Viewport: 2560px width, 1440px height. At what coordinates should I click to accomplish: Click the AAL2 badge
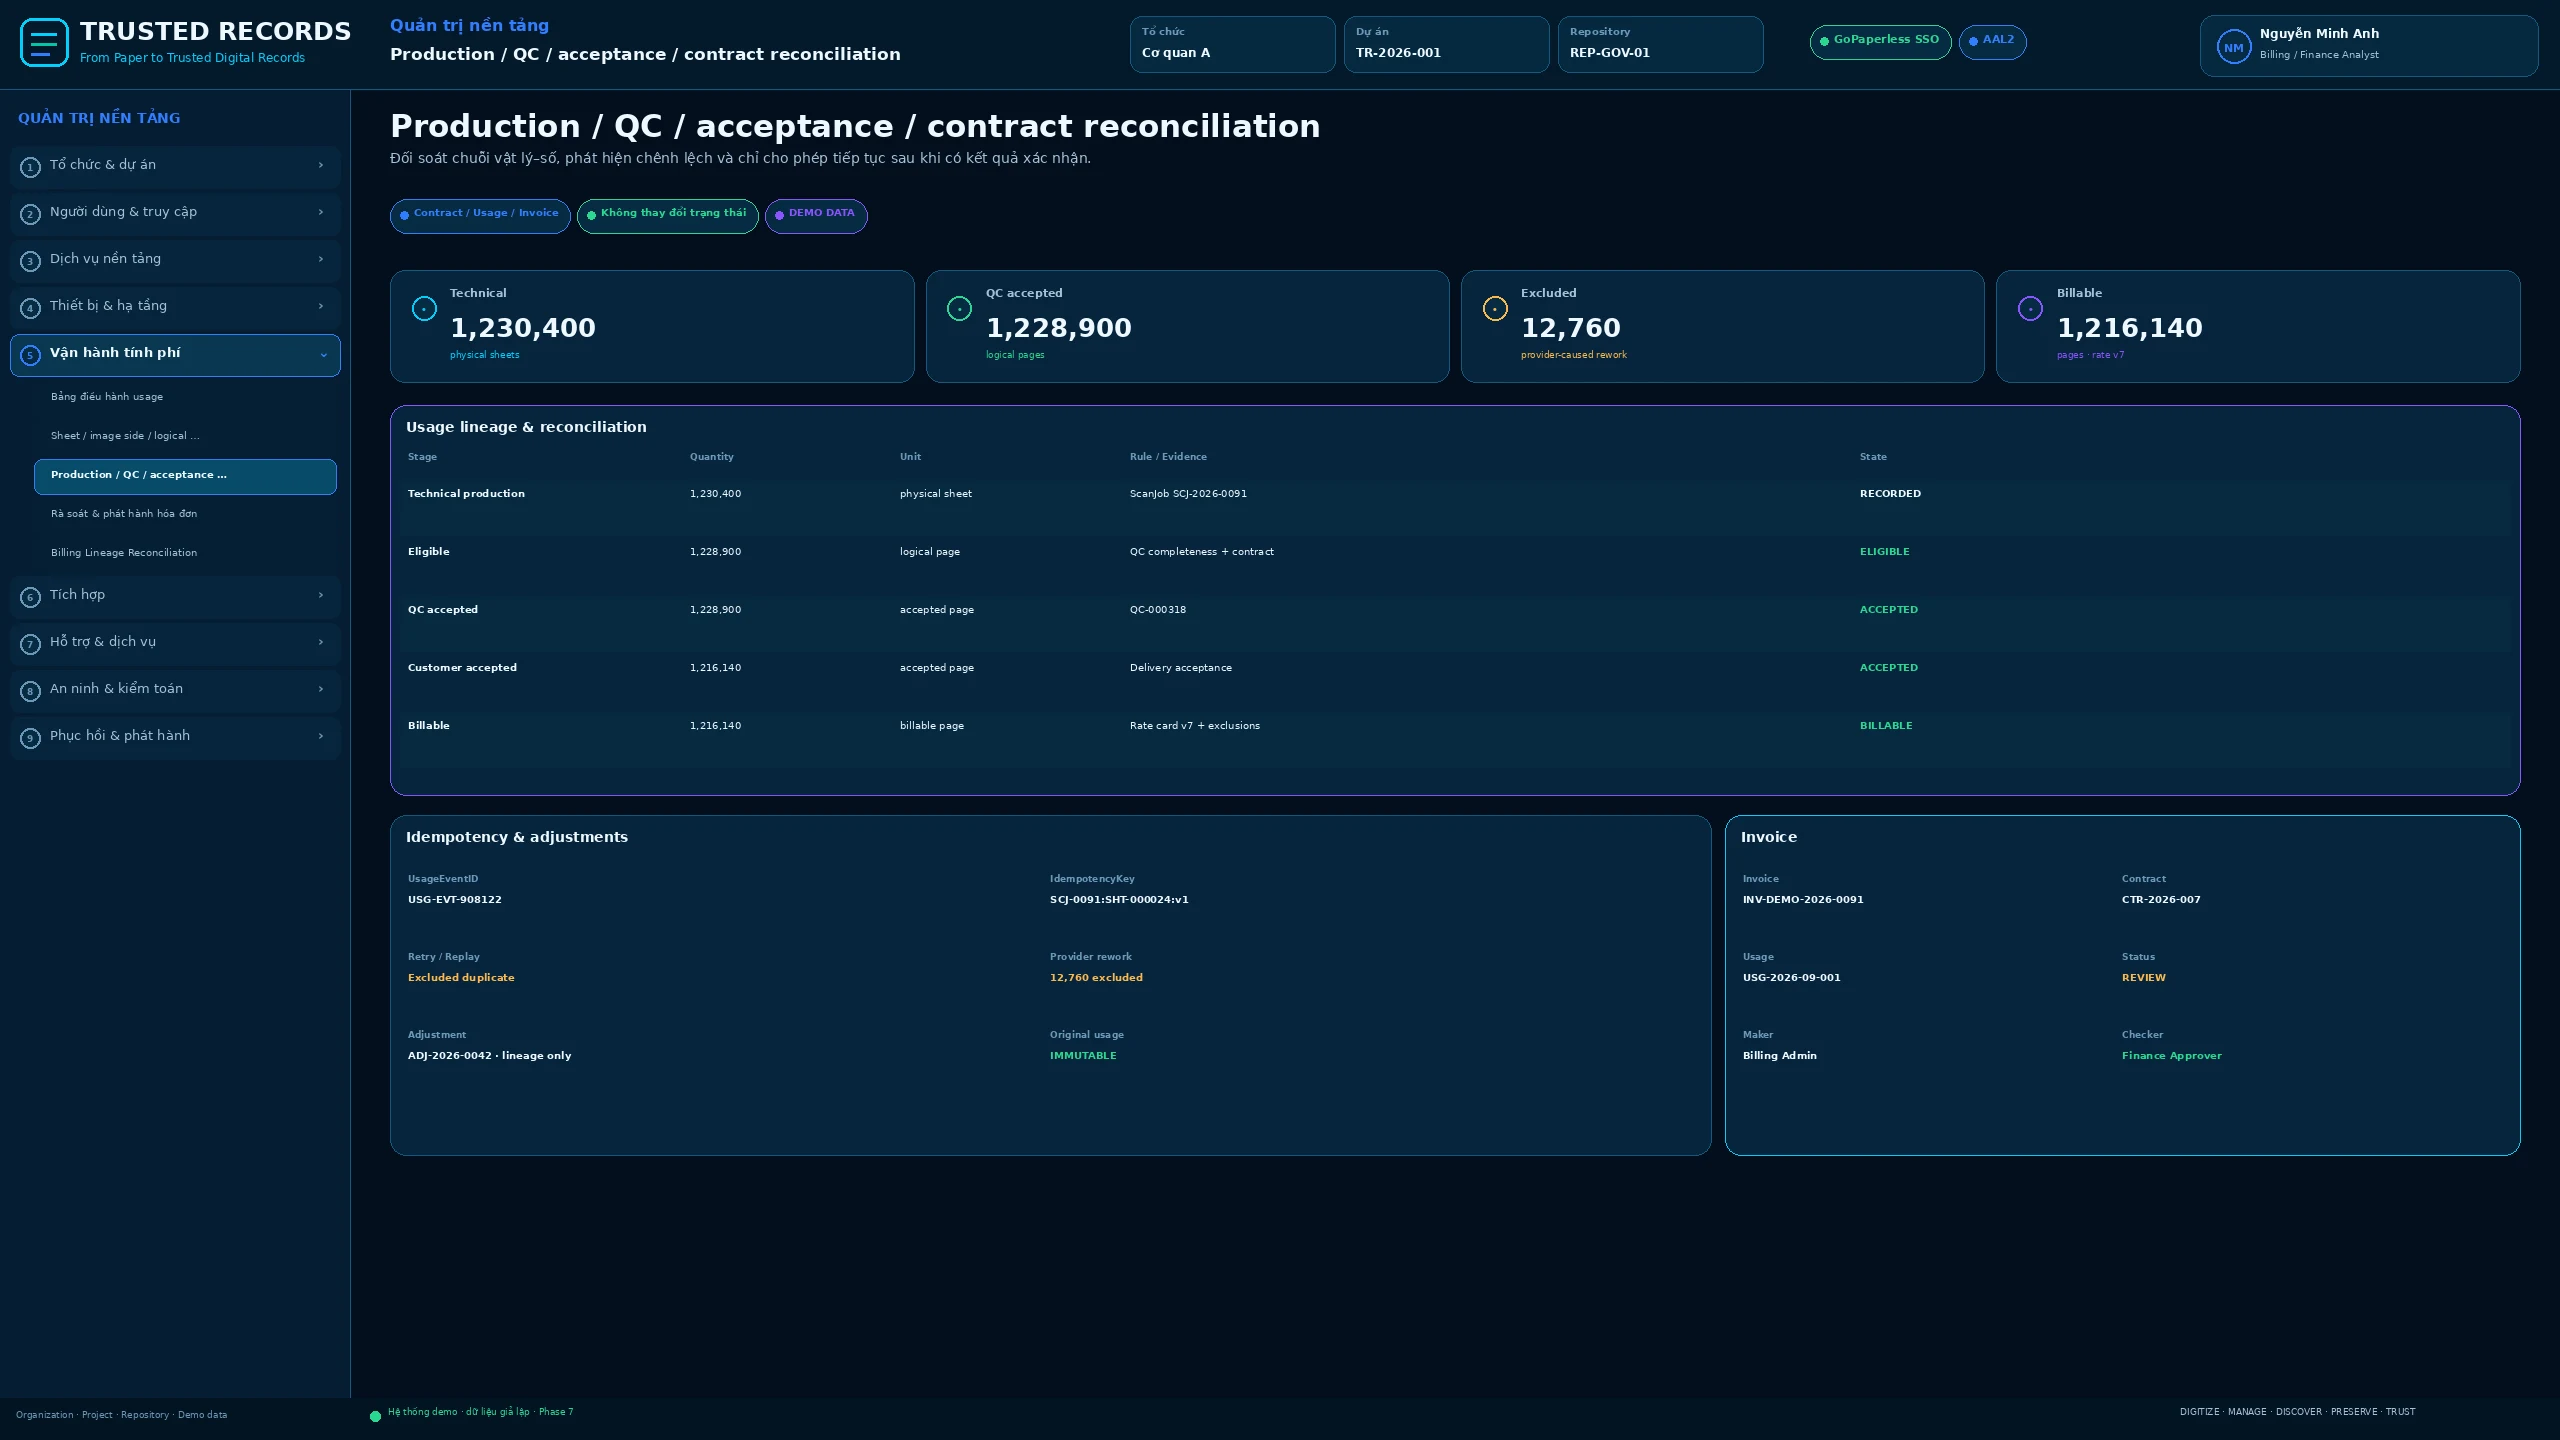1992,42
